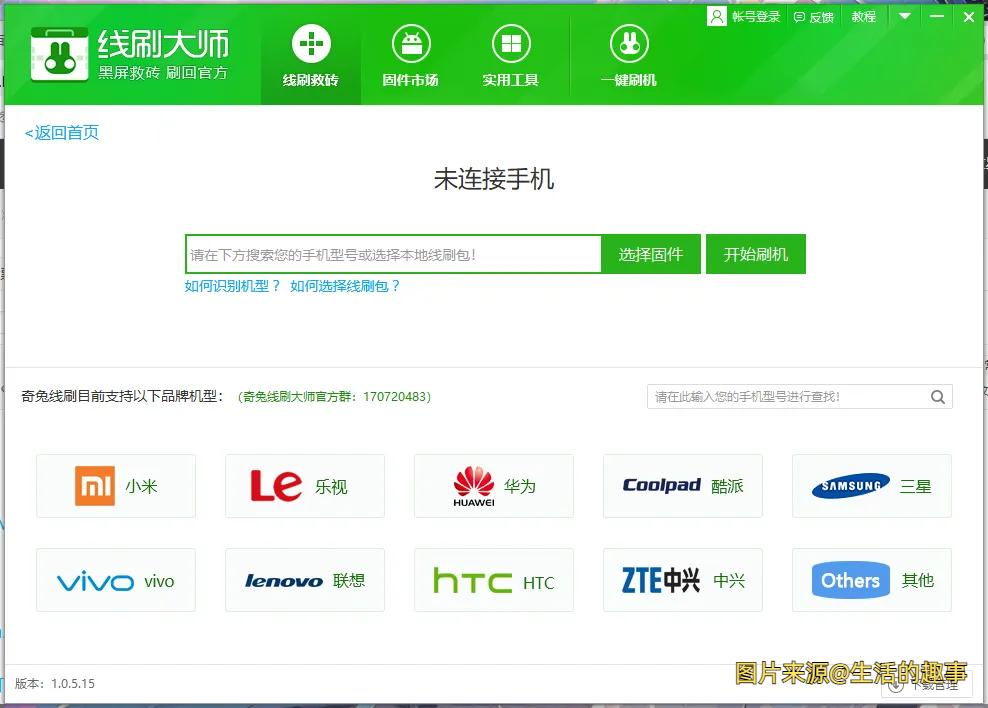Select the 华为 Huawei brand tile
The image size is (988, 708).
(494, 486)
